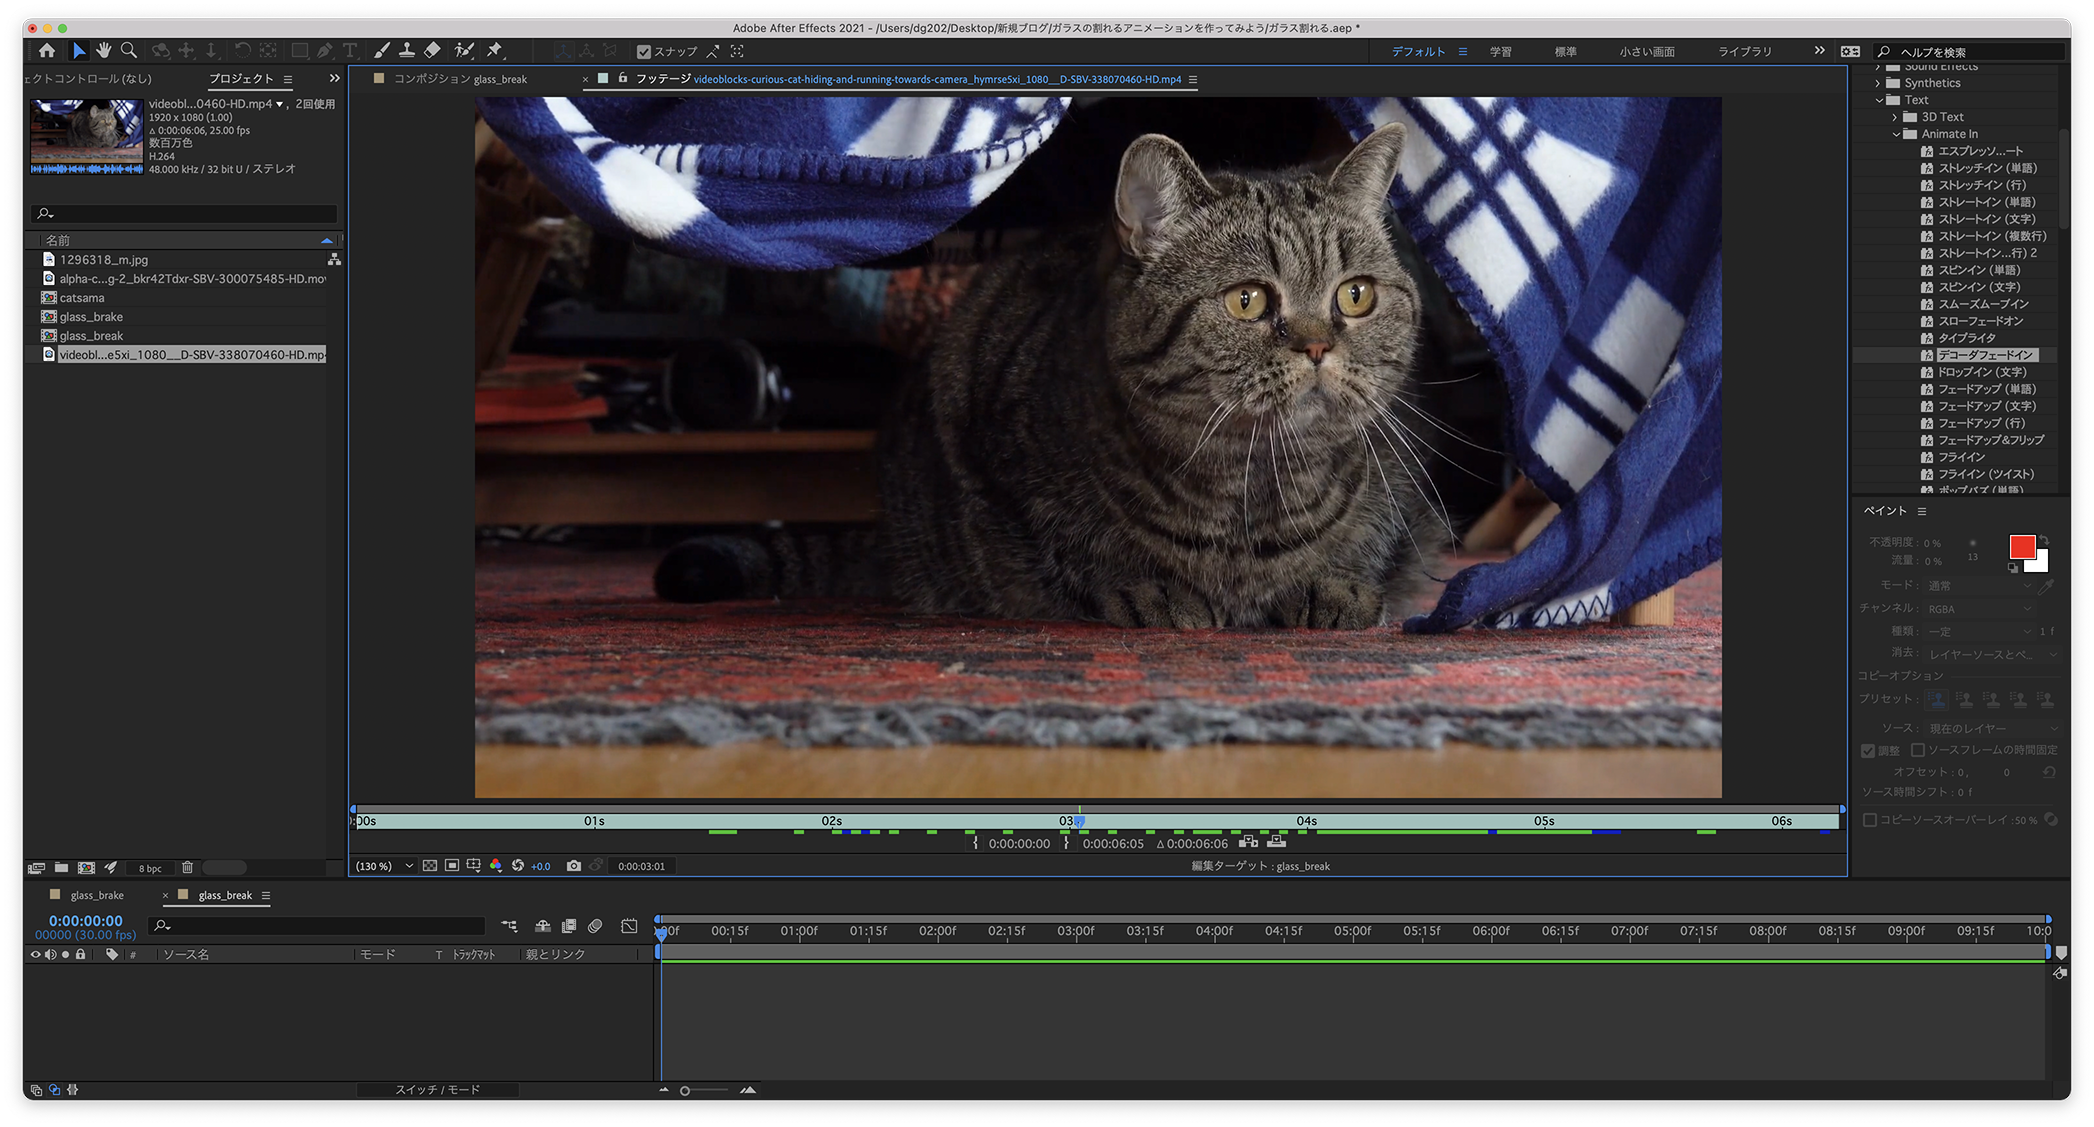Select the Brush tool
Screen dimensions: 2094x1127
pyautogui.click(x=381, y=51)
